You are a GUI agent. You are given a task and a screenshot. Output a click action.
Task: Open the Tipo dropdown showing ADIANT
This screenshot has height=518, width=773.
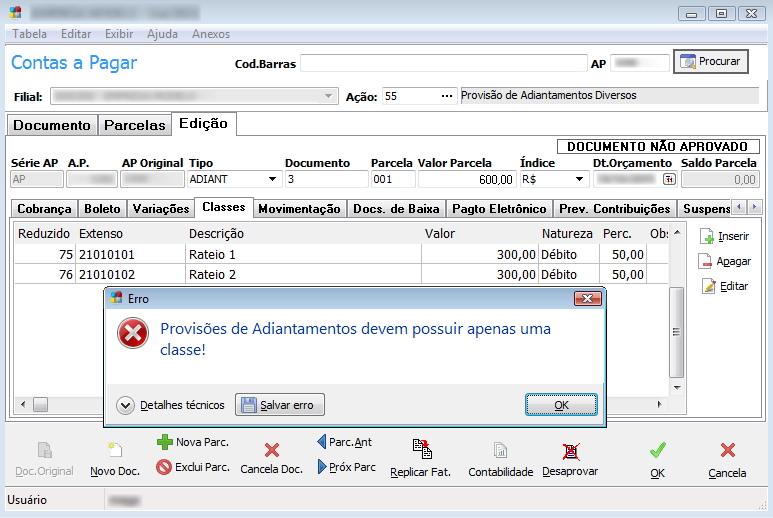(x=272, y=180)
